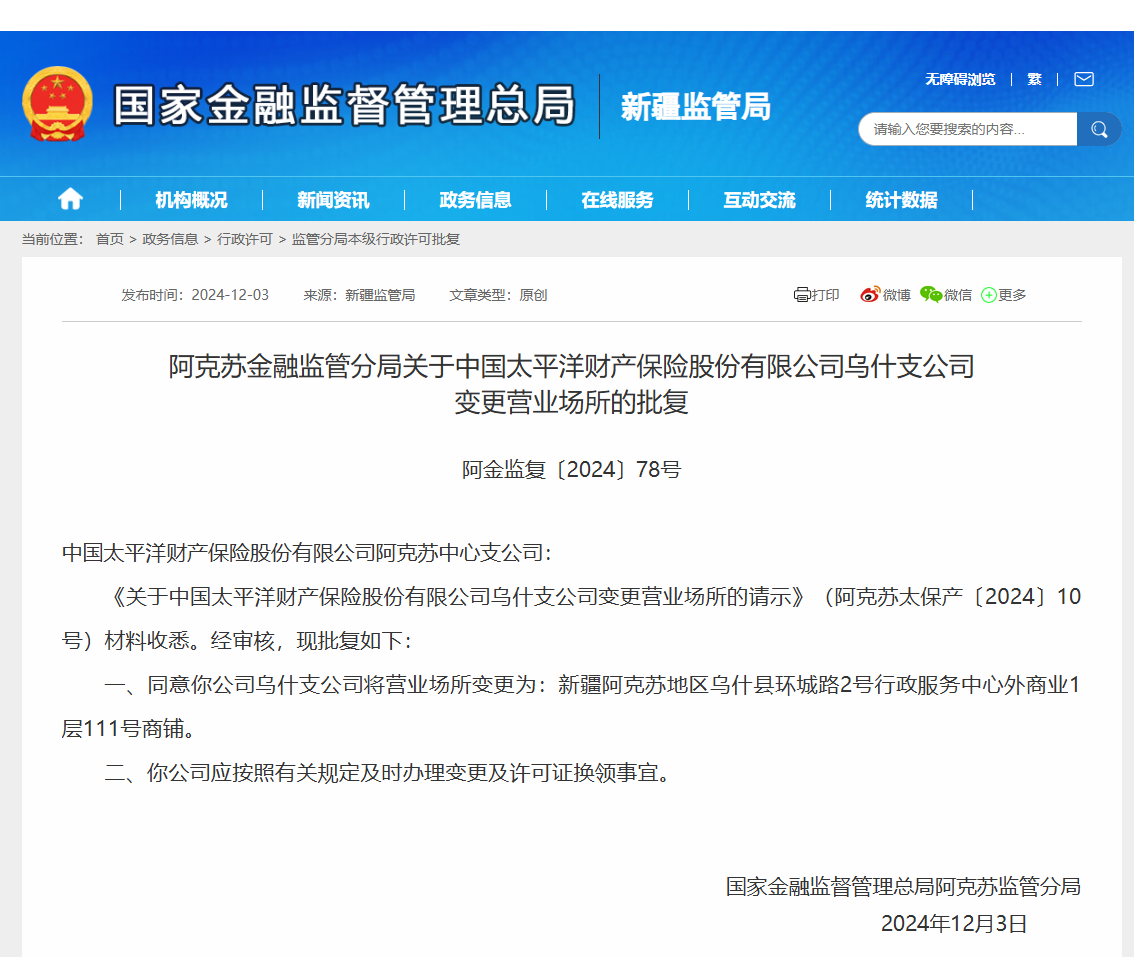Open the 互动交流 menu

pyautogui.click(x=759, y=200)
